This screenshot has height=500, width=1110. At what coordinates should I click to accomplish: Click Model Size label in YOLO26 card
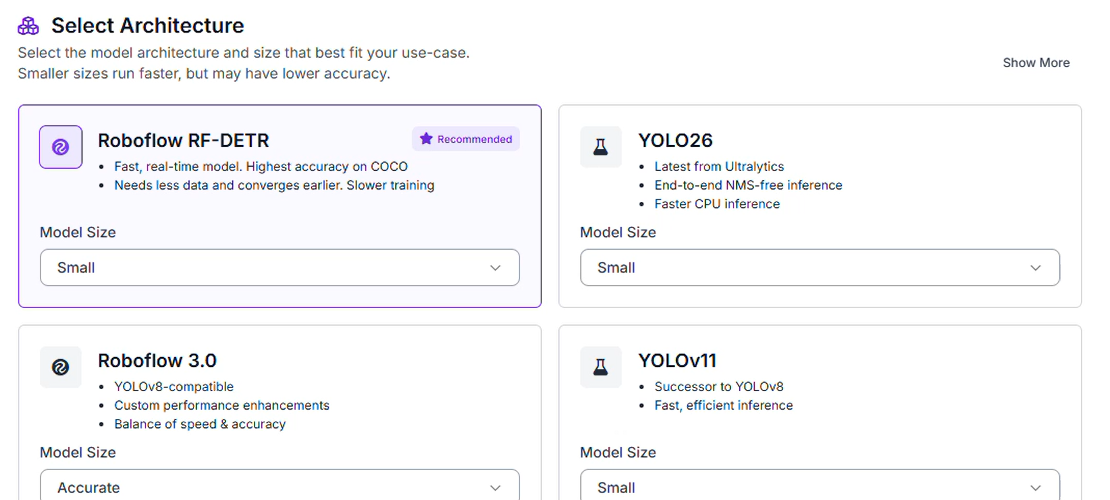[618, 232]
